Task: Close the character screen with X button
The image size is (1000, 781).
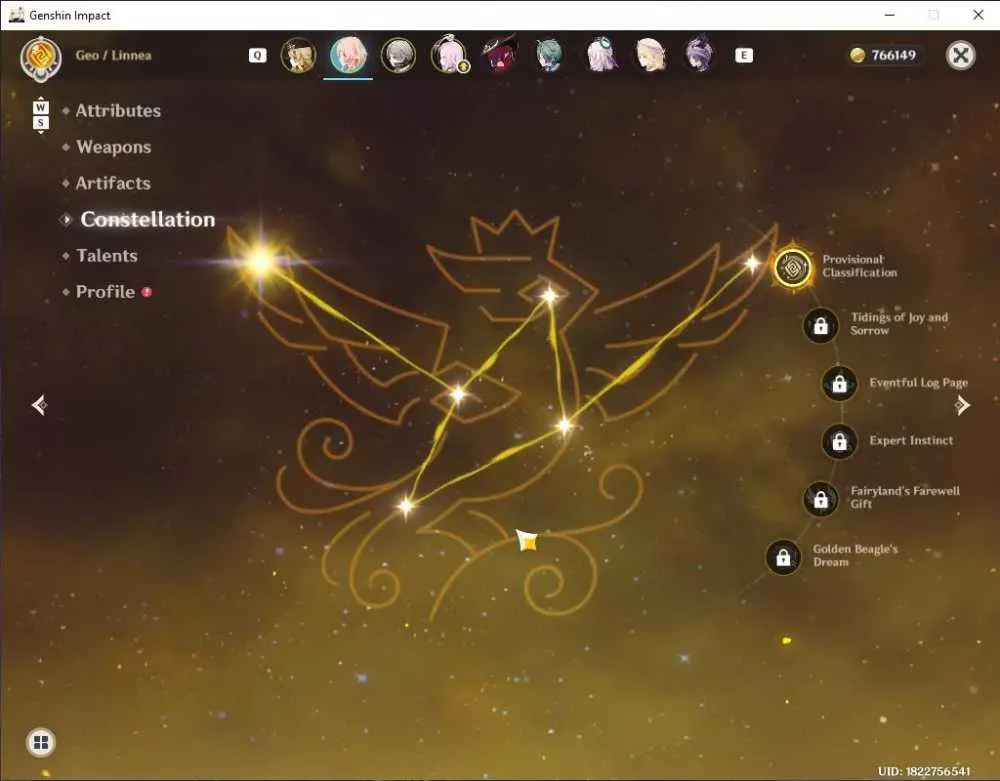Action: [960, 55]
